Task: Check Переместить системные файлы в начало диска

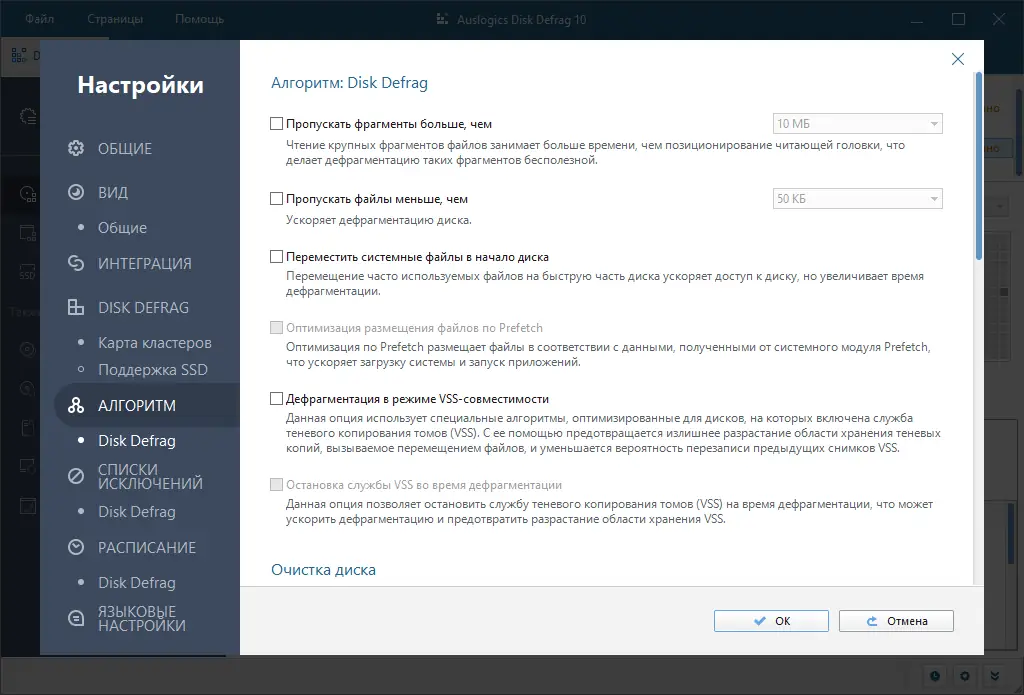Action: (276, 257)
